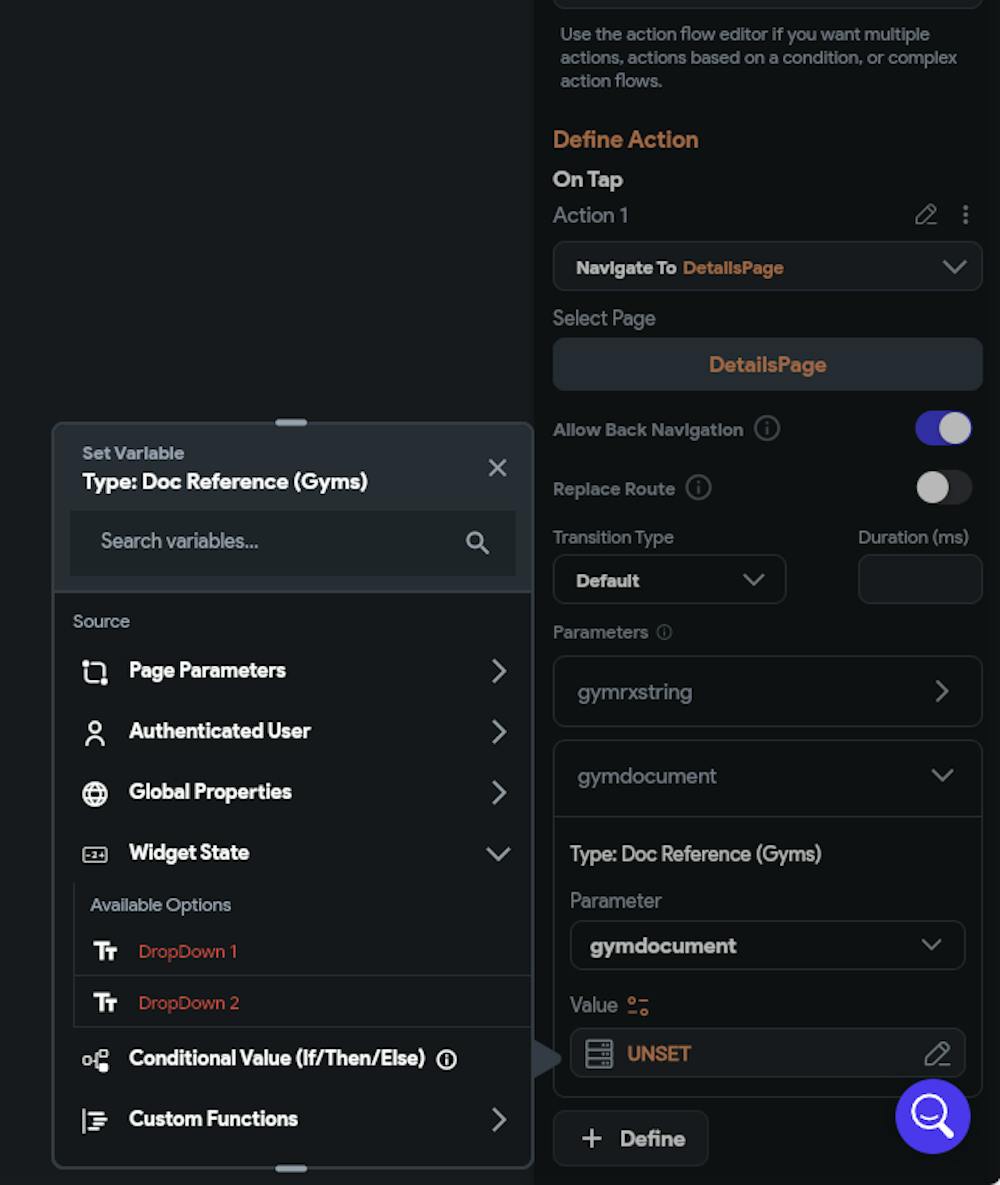
Task: Open the three-dot menu for Action 1
Action: click(x=965, y=215)
